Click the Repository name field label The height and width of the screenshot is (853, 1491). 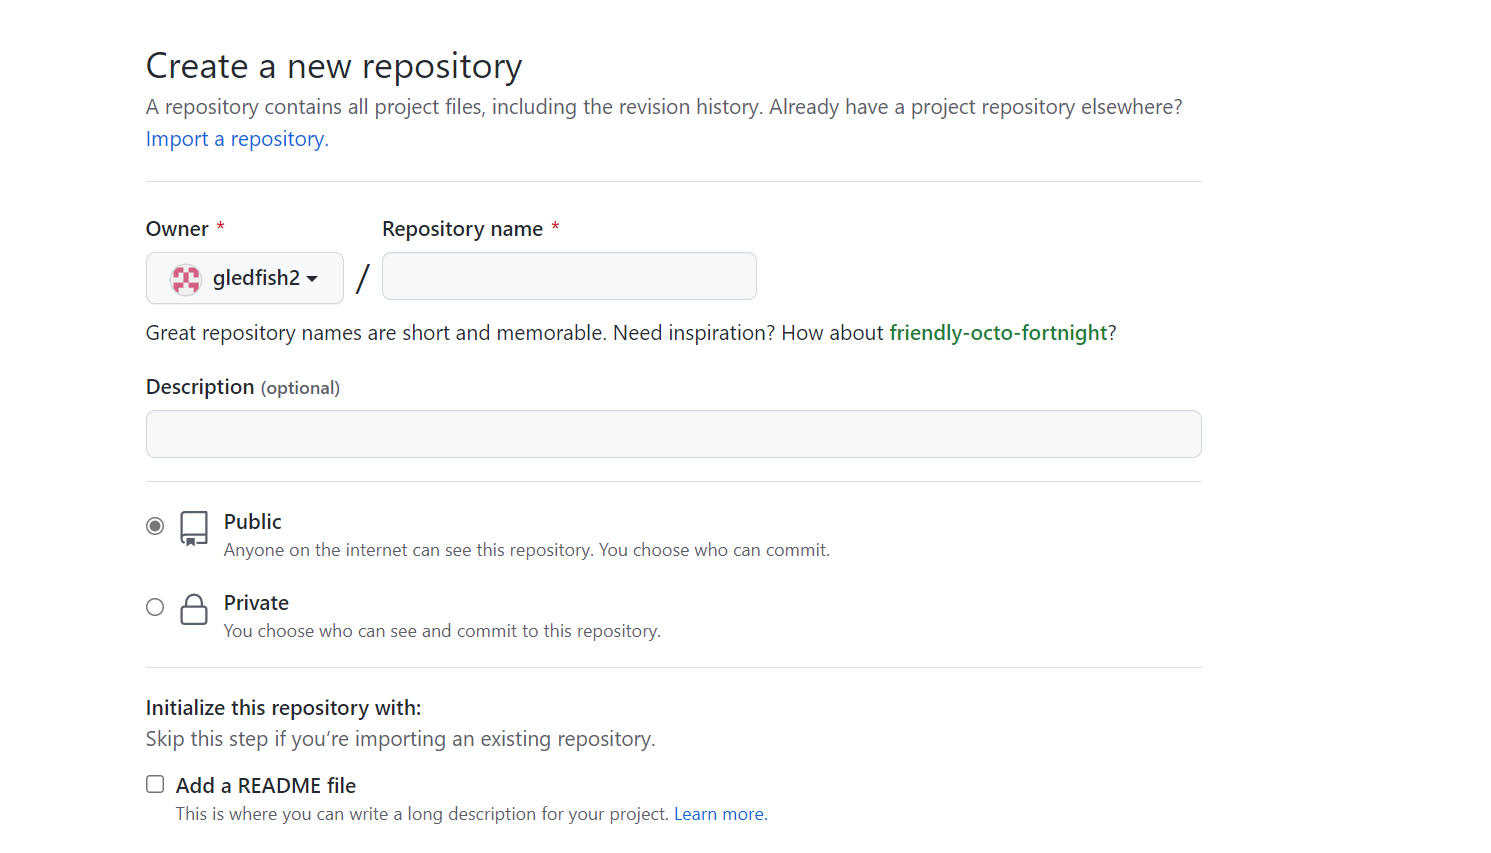(x=462, y=229)
